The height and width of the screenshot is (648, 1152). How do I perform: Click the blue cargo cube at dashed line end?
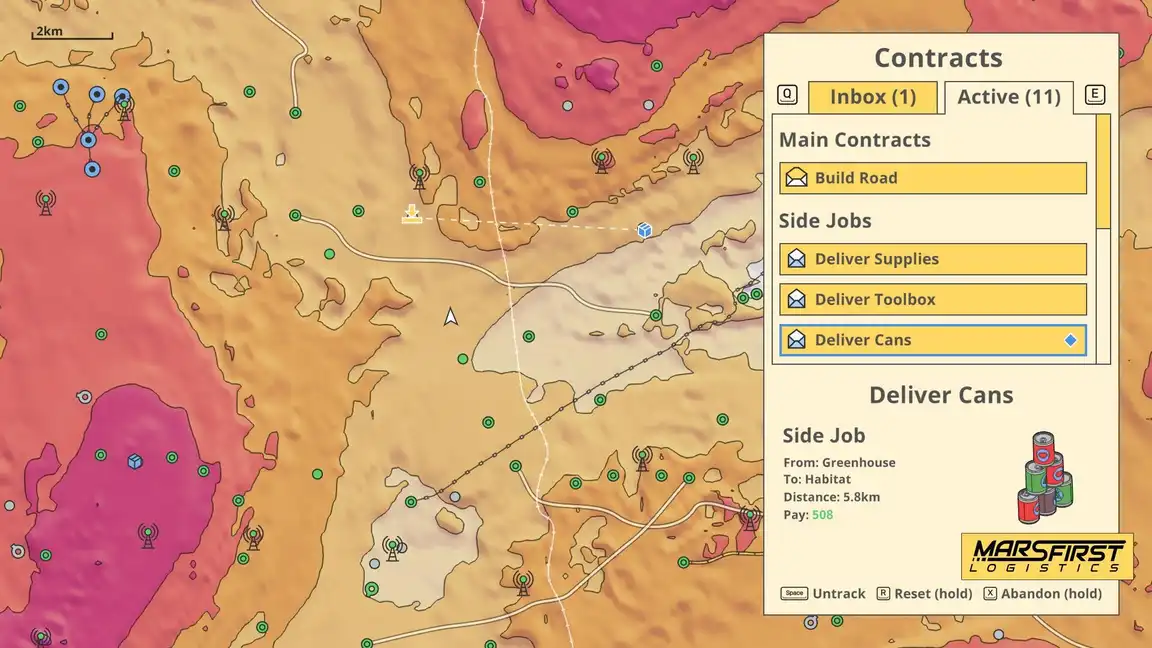coord(644,230)
